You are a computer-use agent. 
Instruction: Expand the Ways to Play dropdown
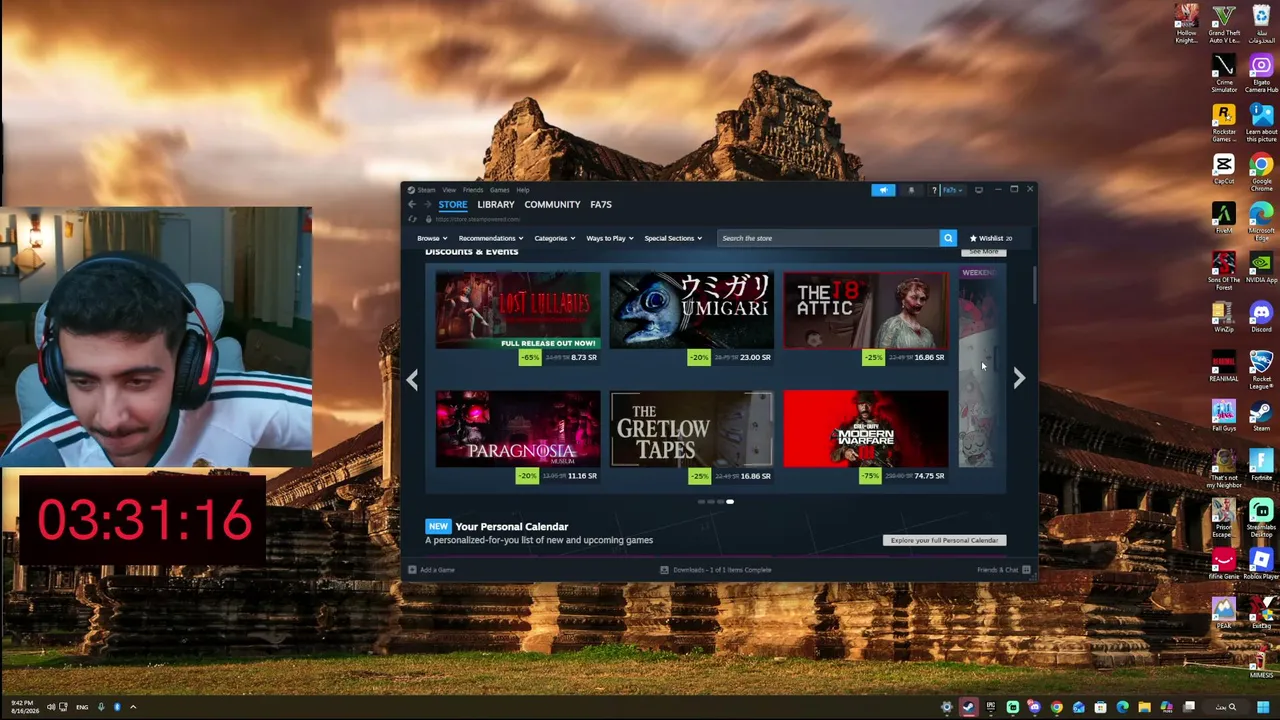pyautogui.click(x=610, y=238)
